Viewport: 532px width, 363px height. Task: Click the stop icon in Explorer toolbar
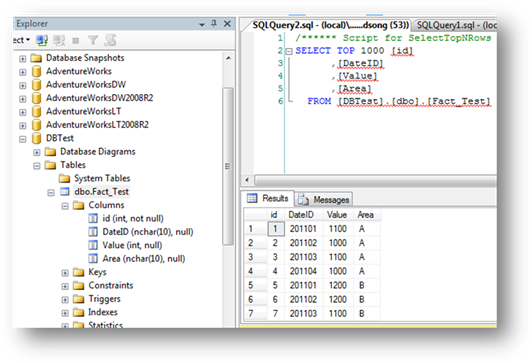(76, 41)
